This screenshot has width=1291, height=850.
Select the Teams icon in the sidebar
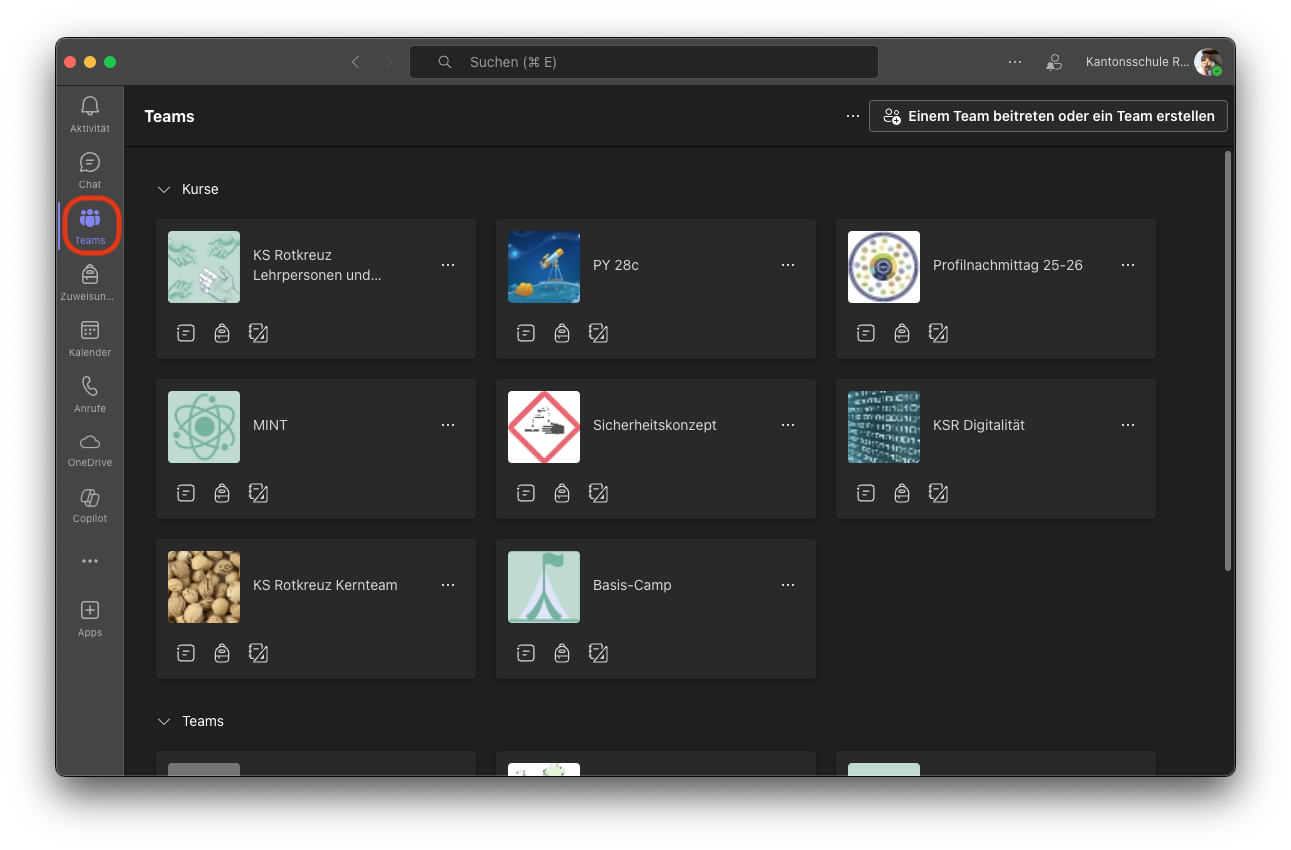[90, 226]
